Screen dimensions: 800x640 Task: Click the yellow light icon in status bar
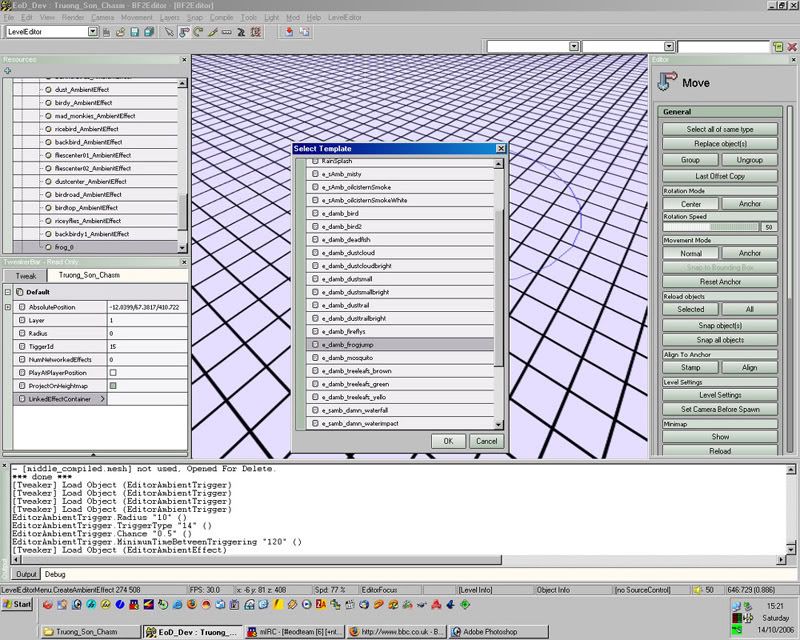pyautogui.click(x=698, y=590)
